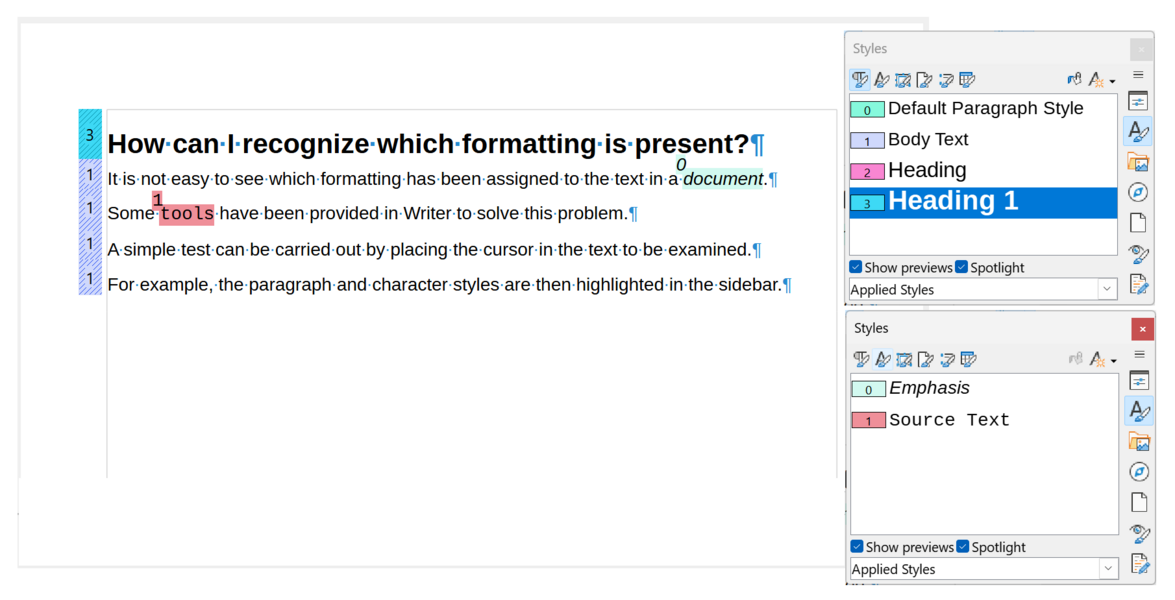The width and height of the screenshot is (1175, 600).
Task: Select Paragraph Styles icon in panel listing Heading 1
Action: click(860, 79)
